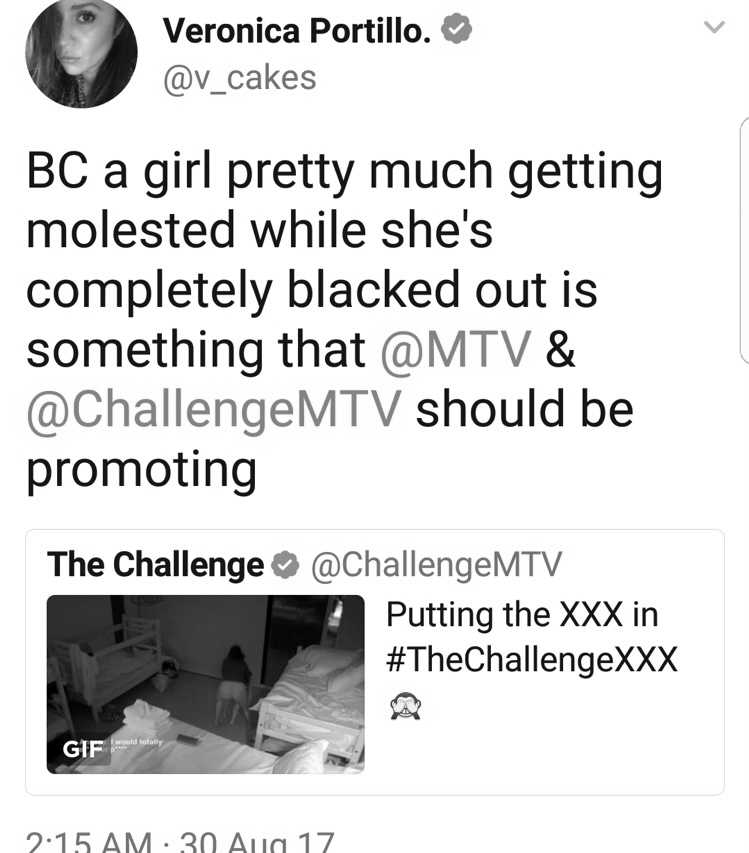Click the word promoting in the tweet
Image resolution: width=749 pixels, height=853 pixels.
click(141, 470)
